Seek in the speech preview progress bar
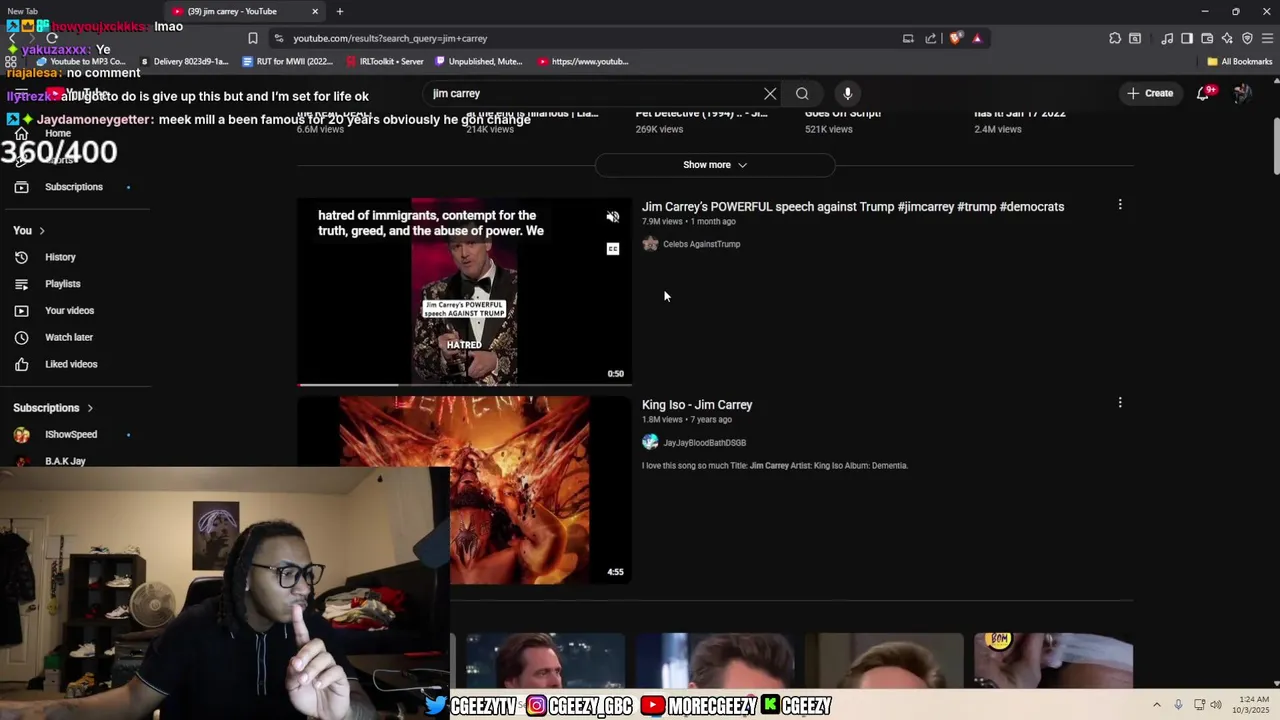Image resolution: width=1280 pixels, height=720 pixels. 465,384
